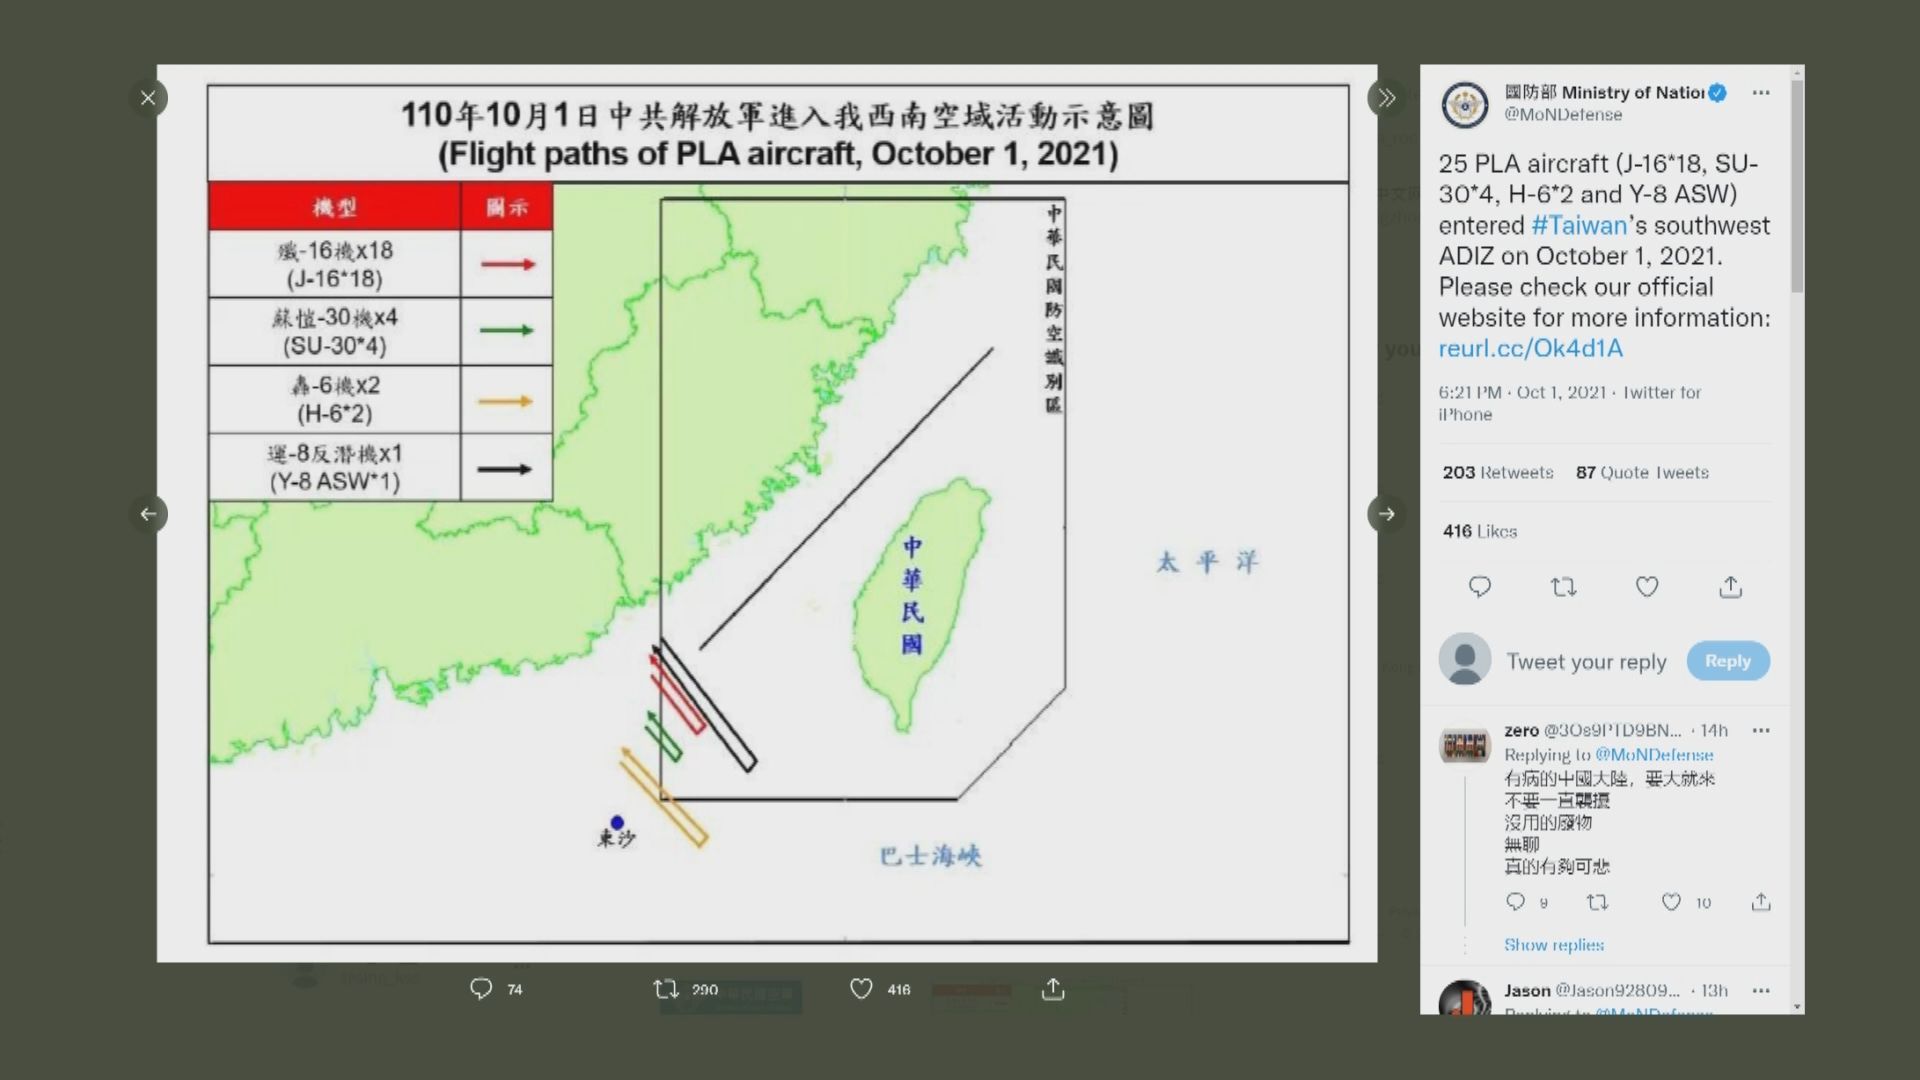This screenshot has width=1920, height=1080.
Task: Click the retweet icon showing 290
Action: coord(664,988)
